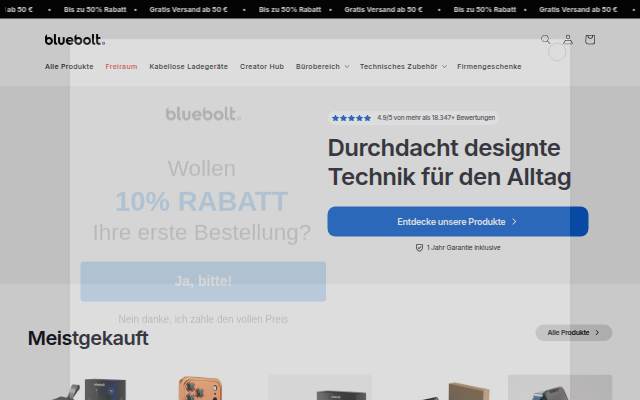The height and width of the screenshot is (400, 640).
Task: Click 4.9/5 von mehr als 18.347+ Bewertungen text
Action: (436, 118)
